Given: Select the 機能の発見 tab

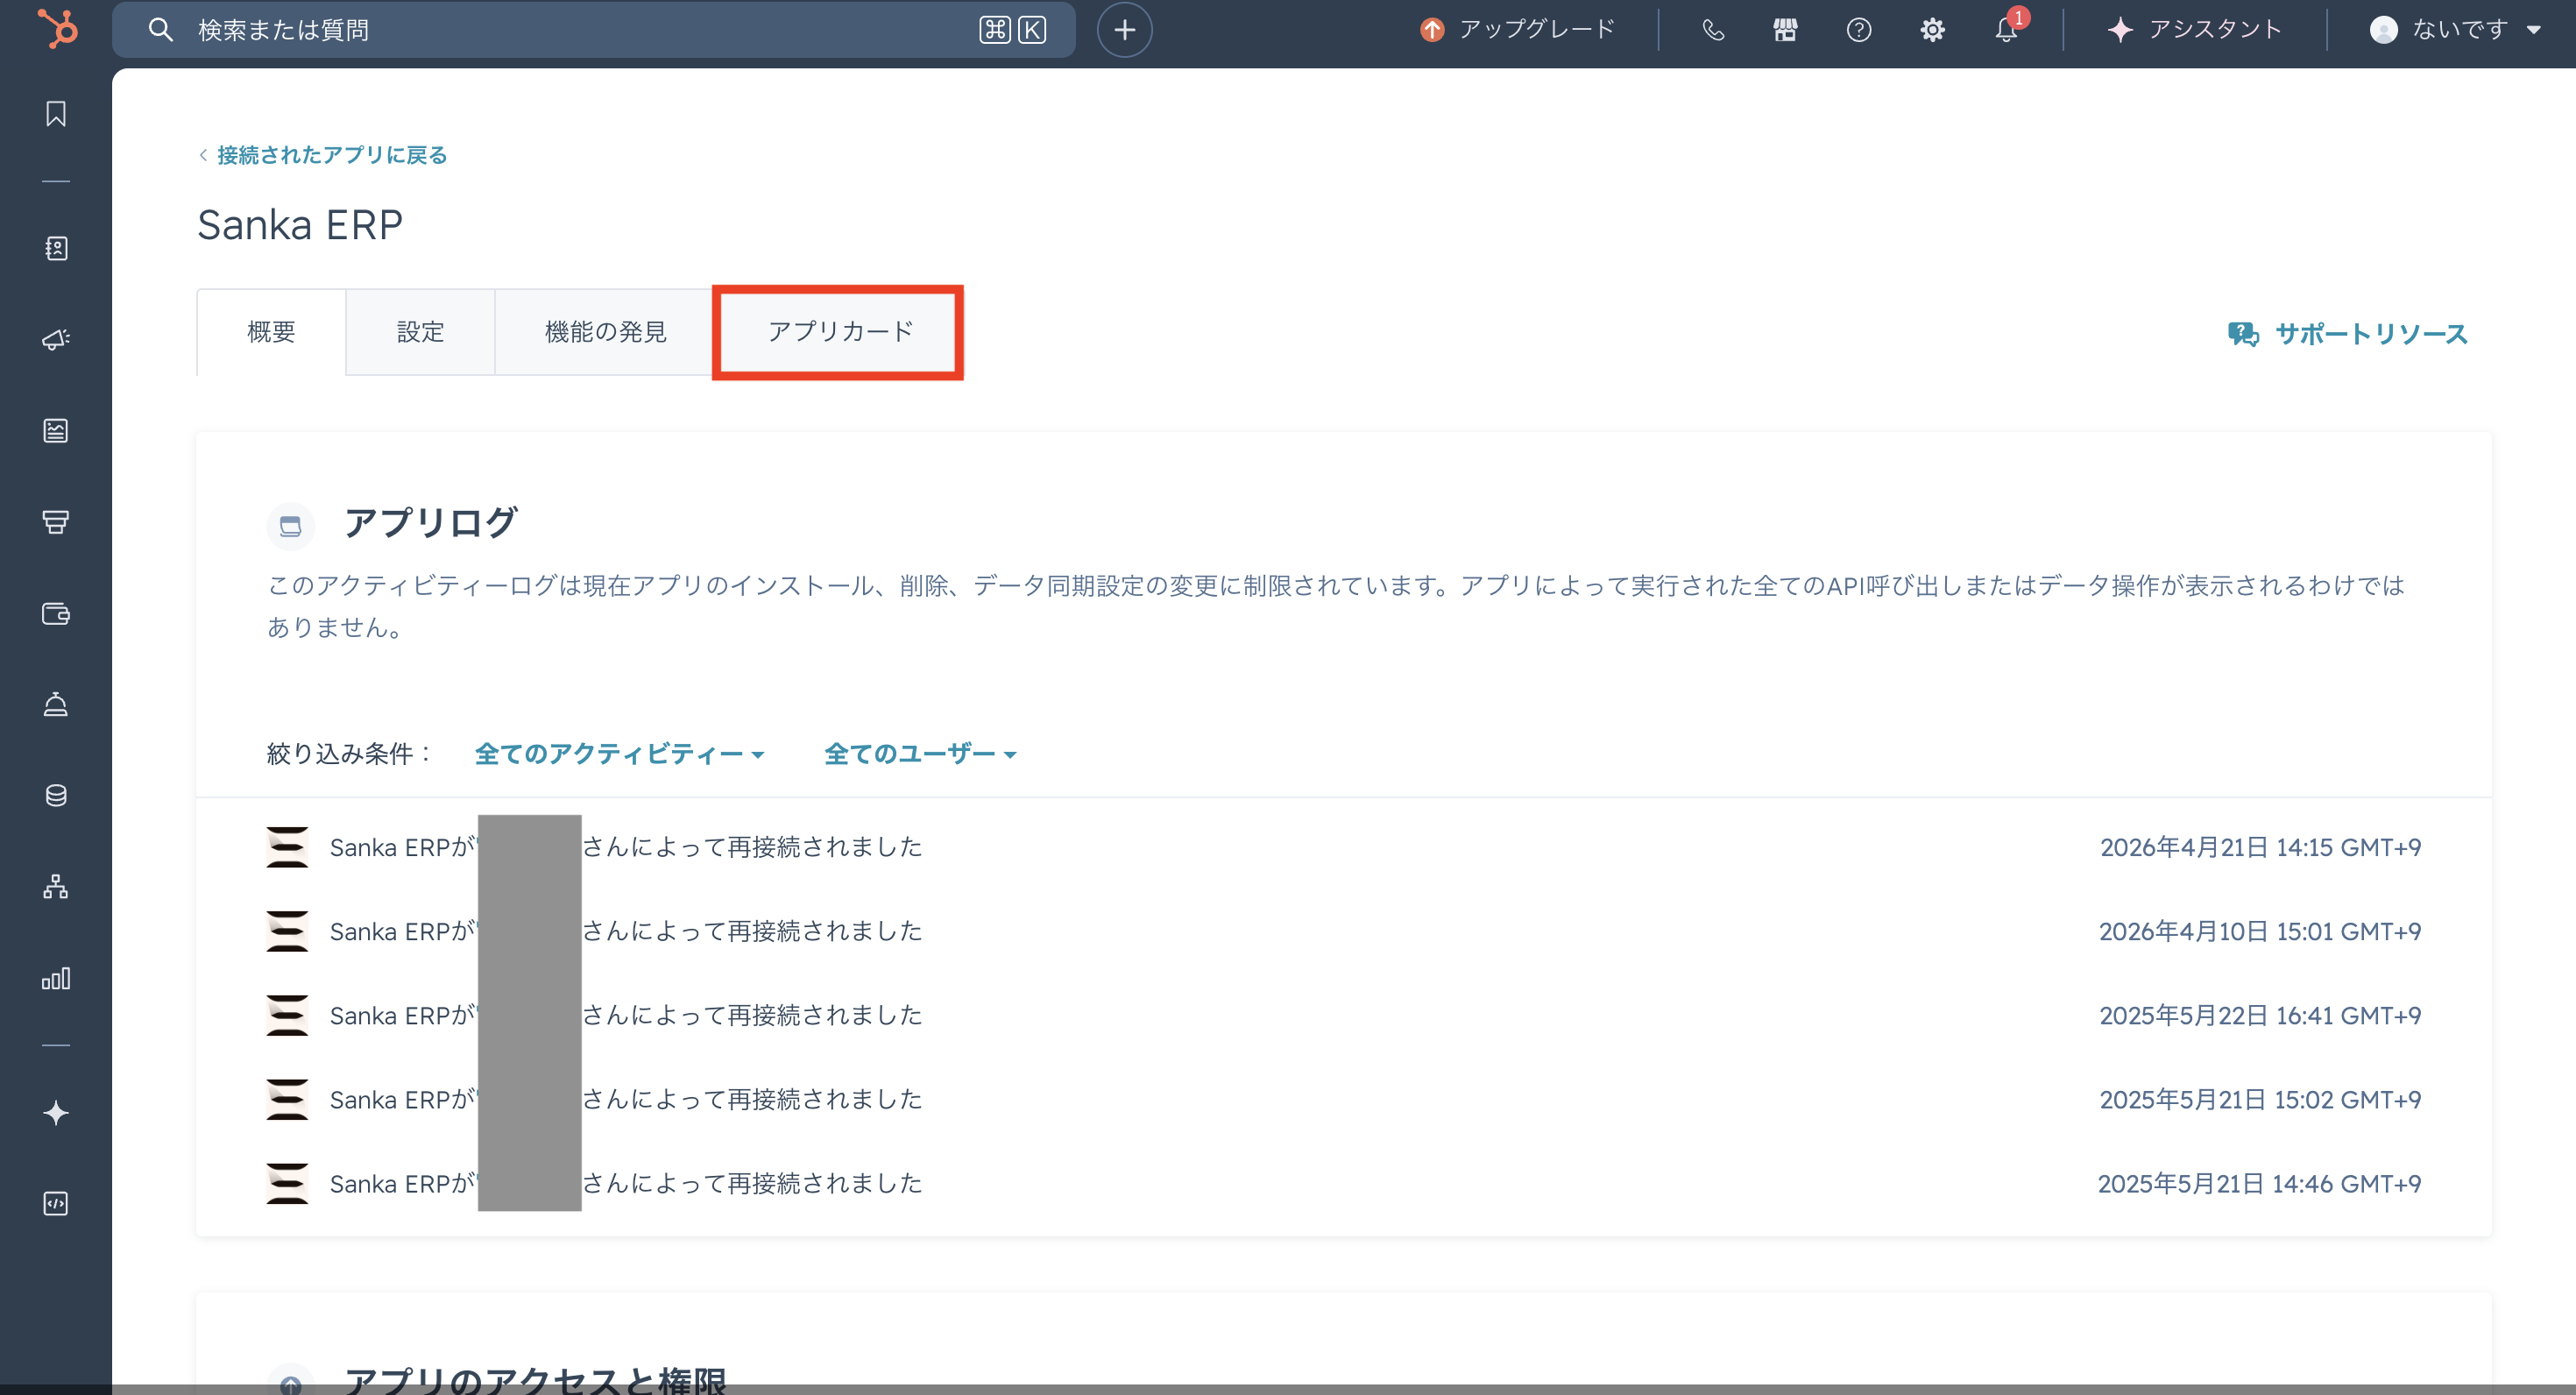Looking at the screenshot, I should [605, 332].
